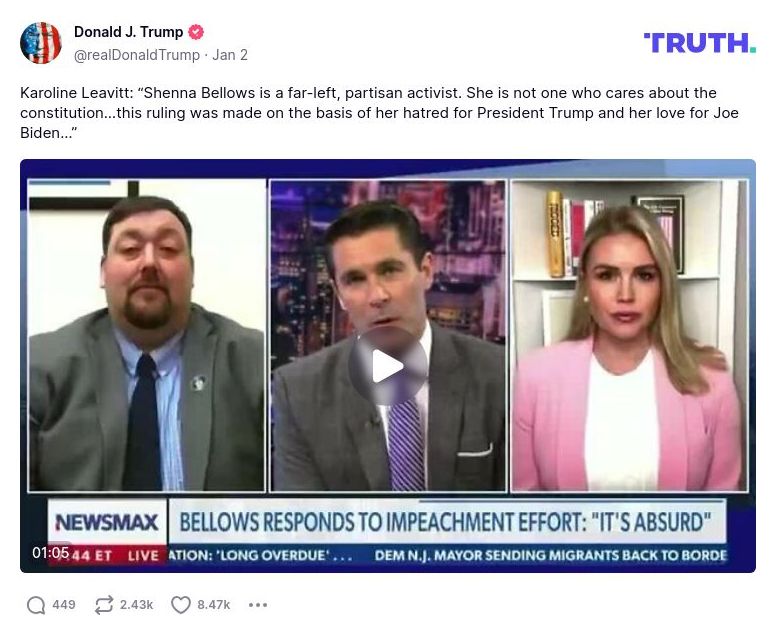Like the post with the heart icon
The width and height of the screenshot is (777, 635).
(181, 605)
